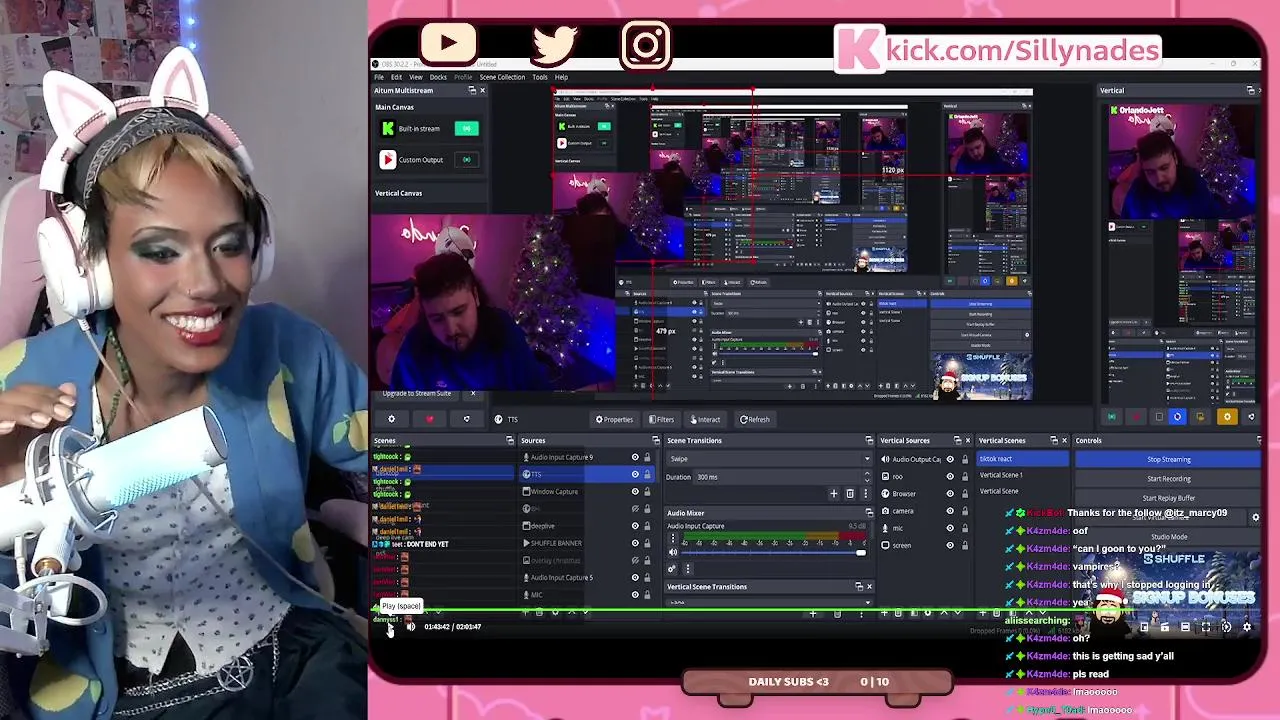1280x720 pixels.
Task: Open the Scene Collection menu
Action: click(x=502, y=77)
